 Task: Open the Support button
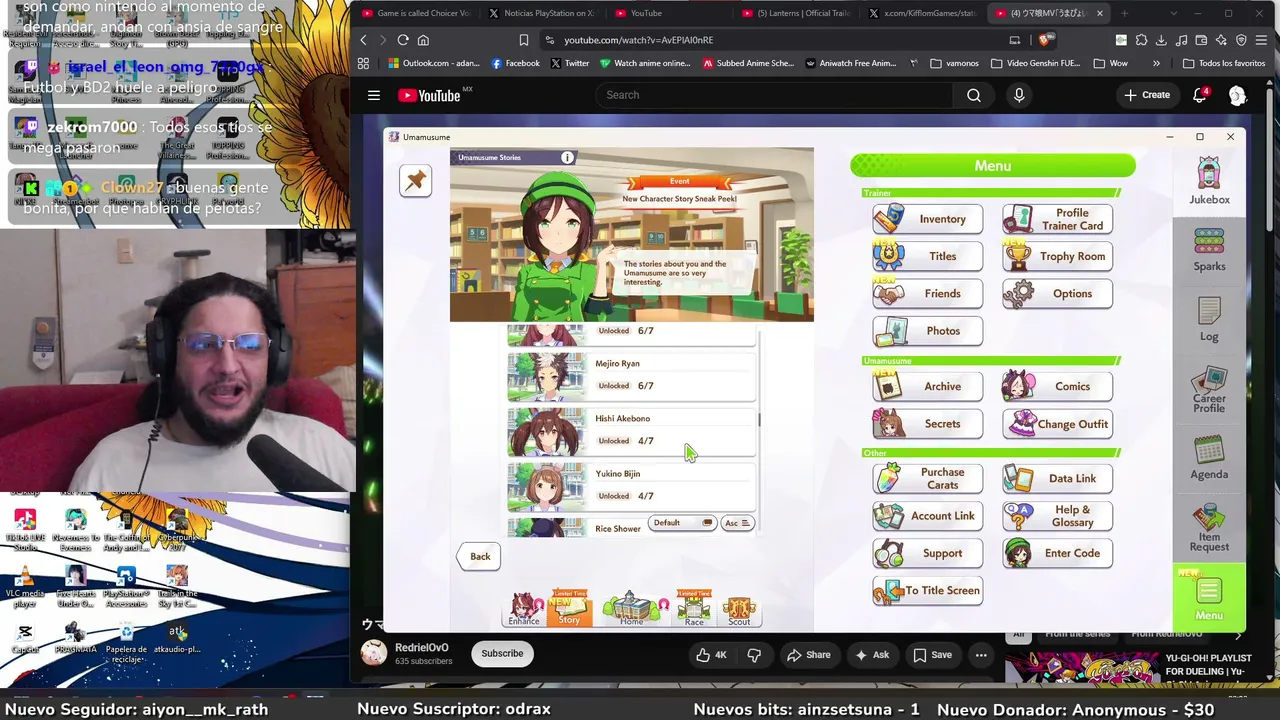[927, 553]
